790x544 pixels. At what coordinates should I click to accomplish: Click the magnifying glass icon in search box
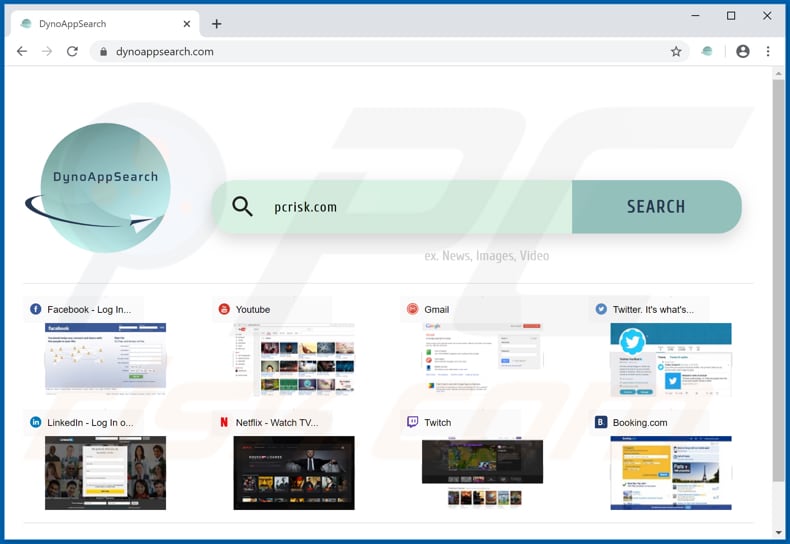(x=242, y=207)
